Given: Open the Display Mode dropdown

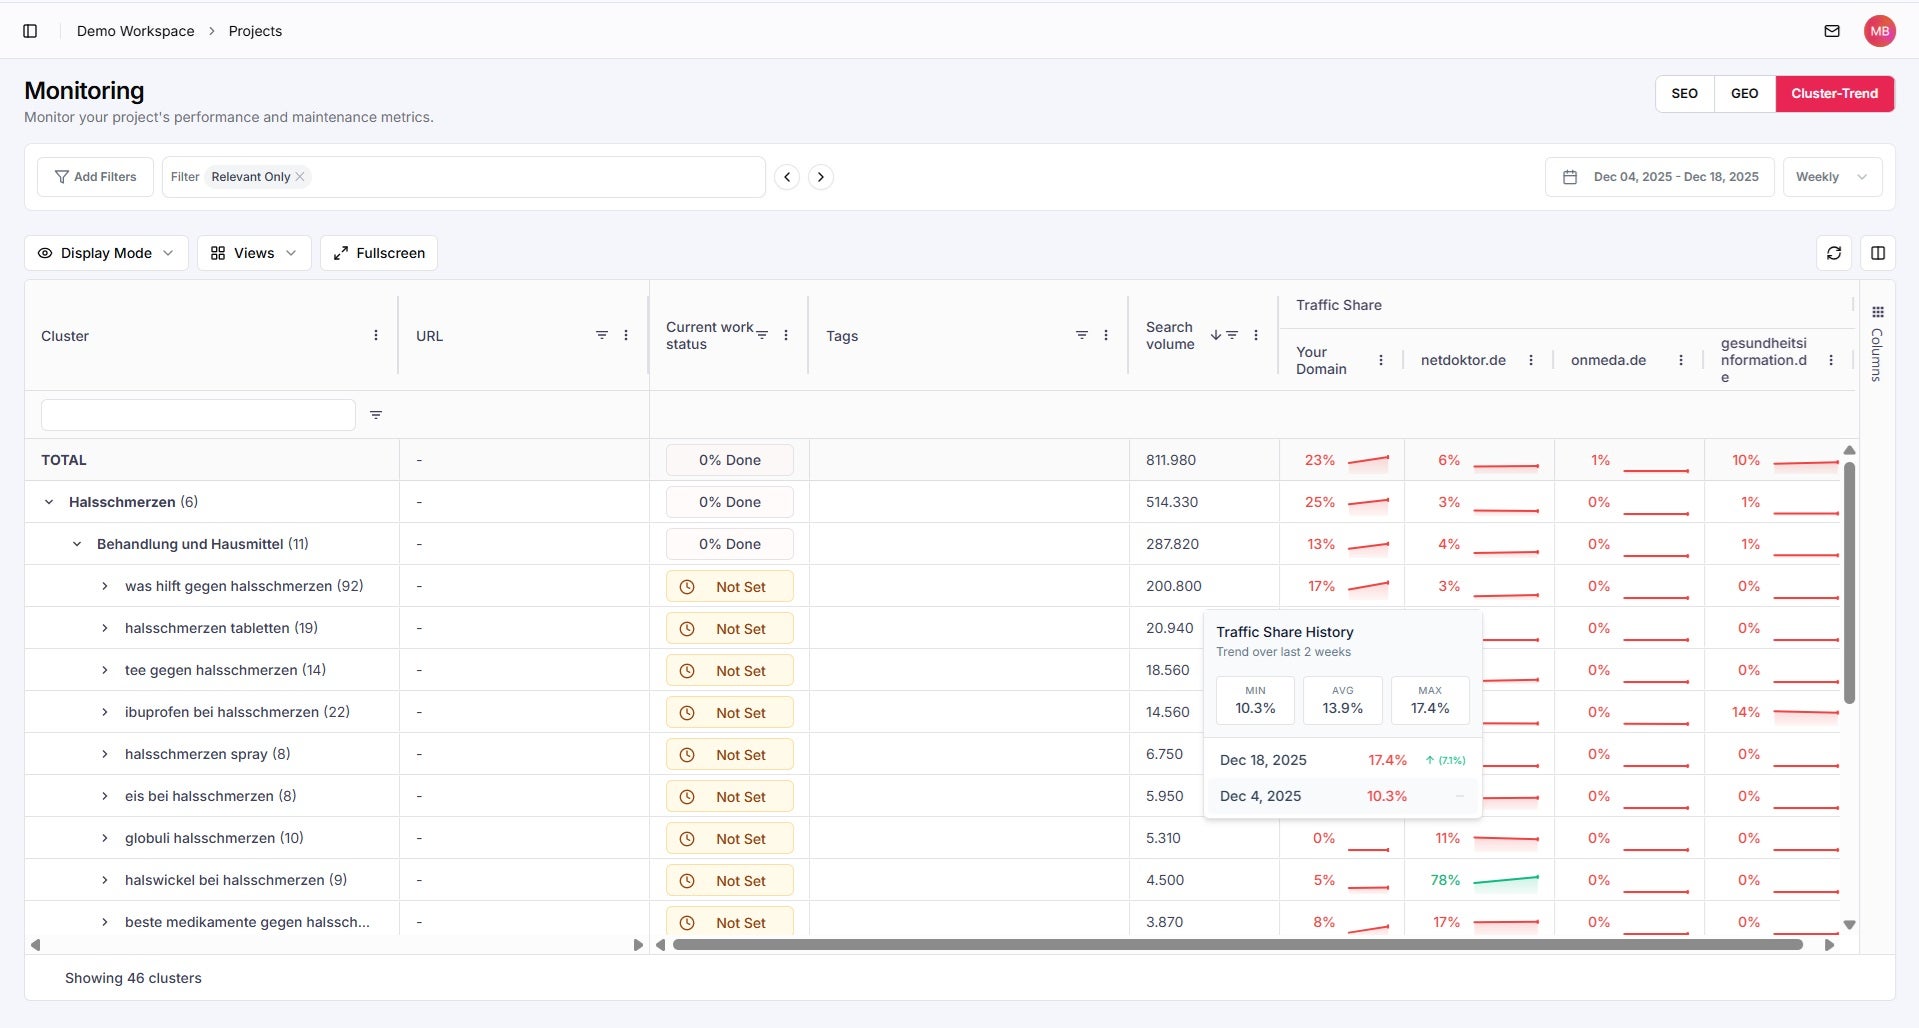Looking at the screenshot, I should click(106, 253).
